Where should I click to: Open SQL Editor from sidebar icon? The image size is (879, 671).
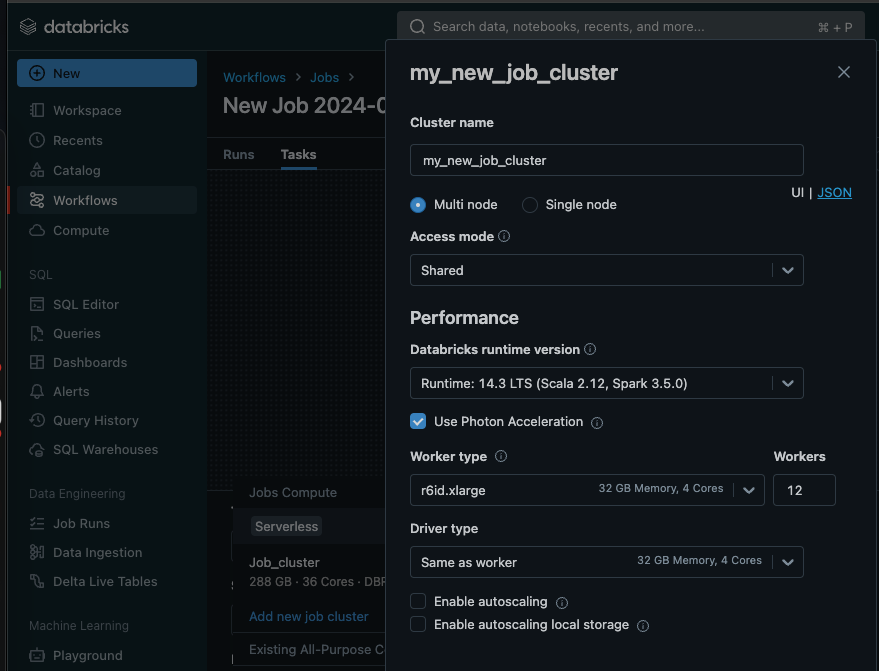pos(37,304)
